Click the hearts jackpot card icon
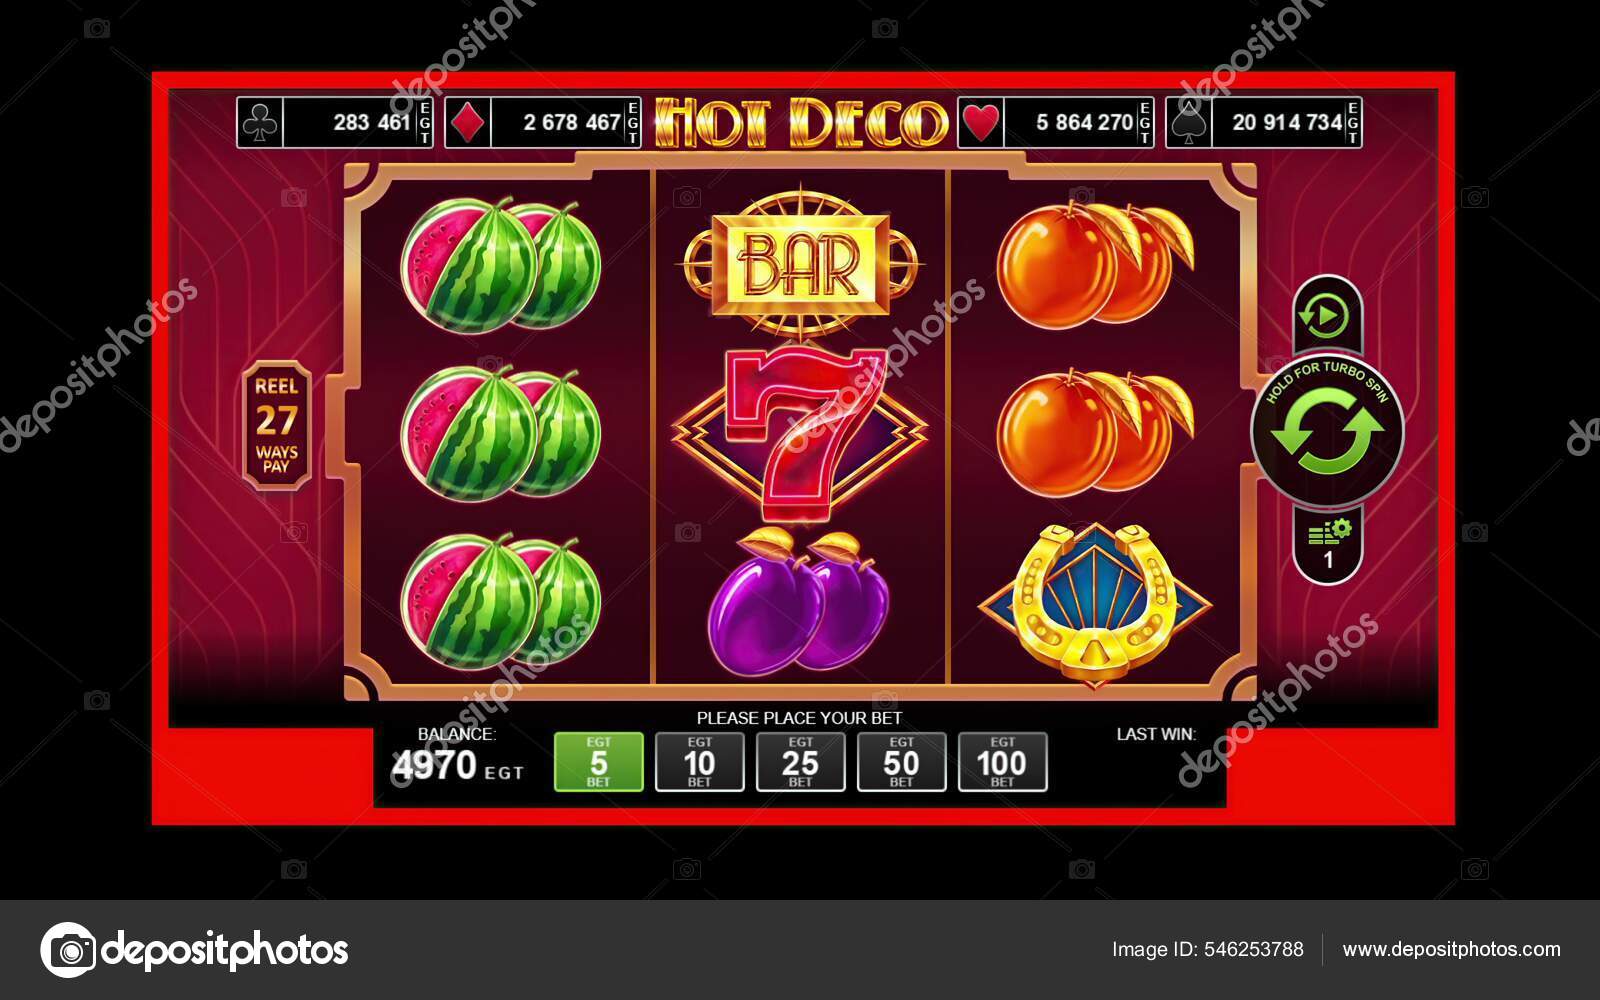 tap(980, 123)
